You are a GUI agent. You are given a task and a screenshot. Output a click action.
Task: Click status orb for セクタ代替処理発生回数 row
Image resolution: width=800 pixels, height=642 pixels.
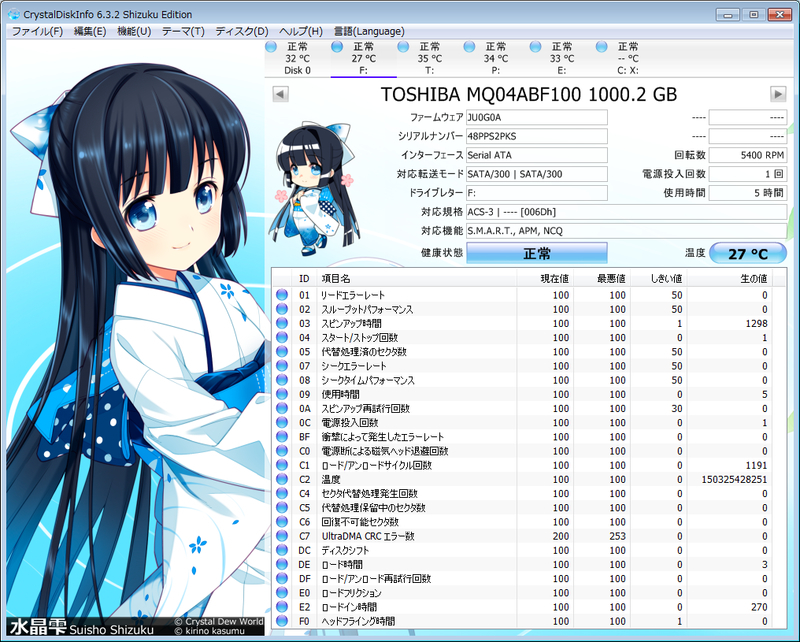(x=282, y=493)
